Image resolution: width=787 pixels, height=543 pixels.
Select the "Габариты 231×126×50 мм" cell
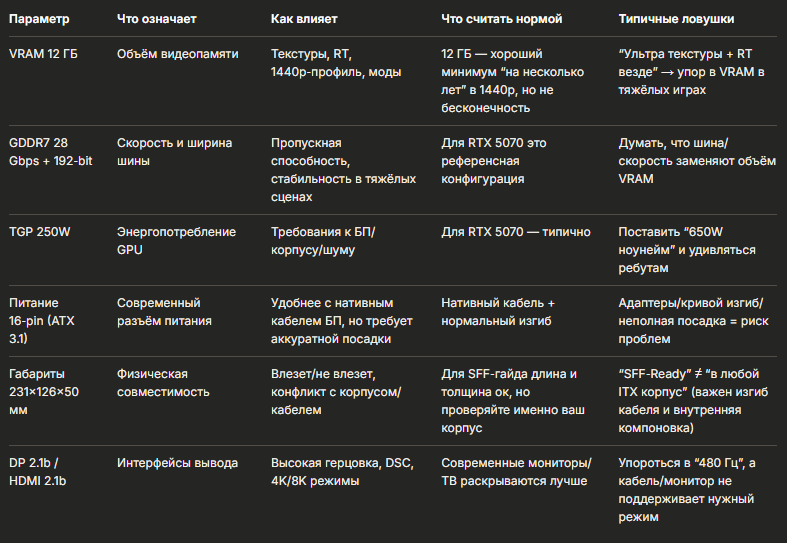pyautogui.click(x=44, y=392)
